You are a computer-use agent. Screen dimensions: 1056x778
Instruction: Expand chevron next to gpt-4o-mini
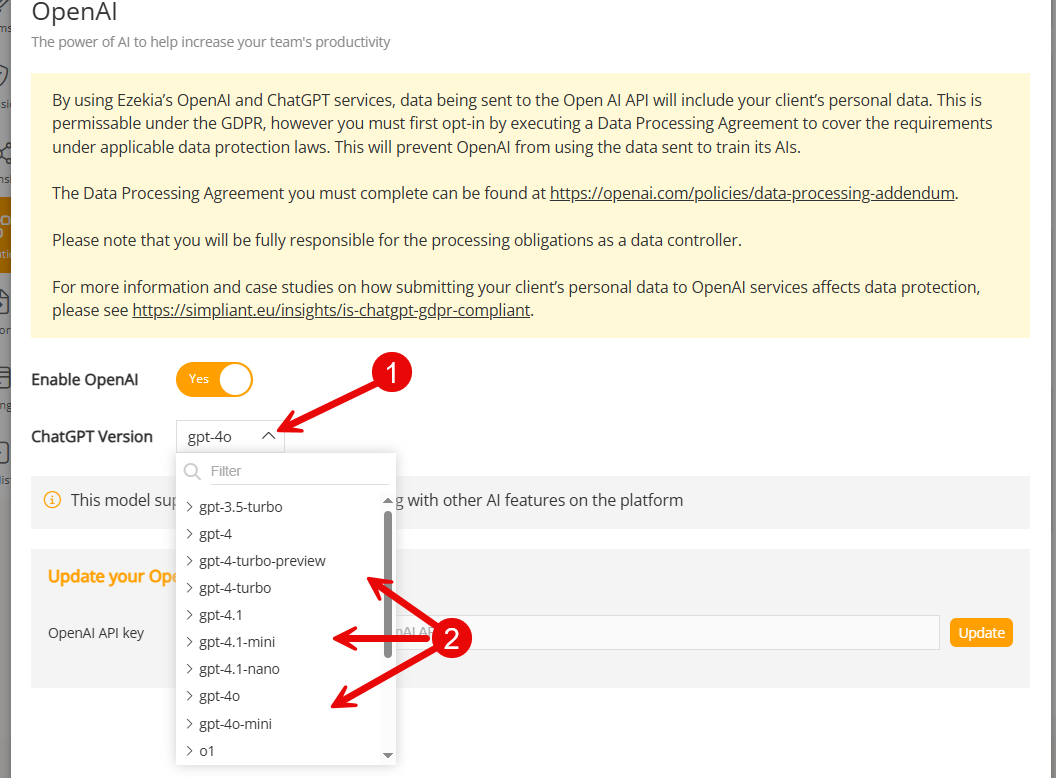coord(189,724)
